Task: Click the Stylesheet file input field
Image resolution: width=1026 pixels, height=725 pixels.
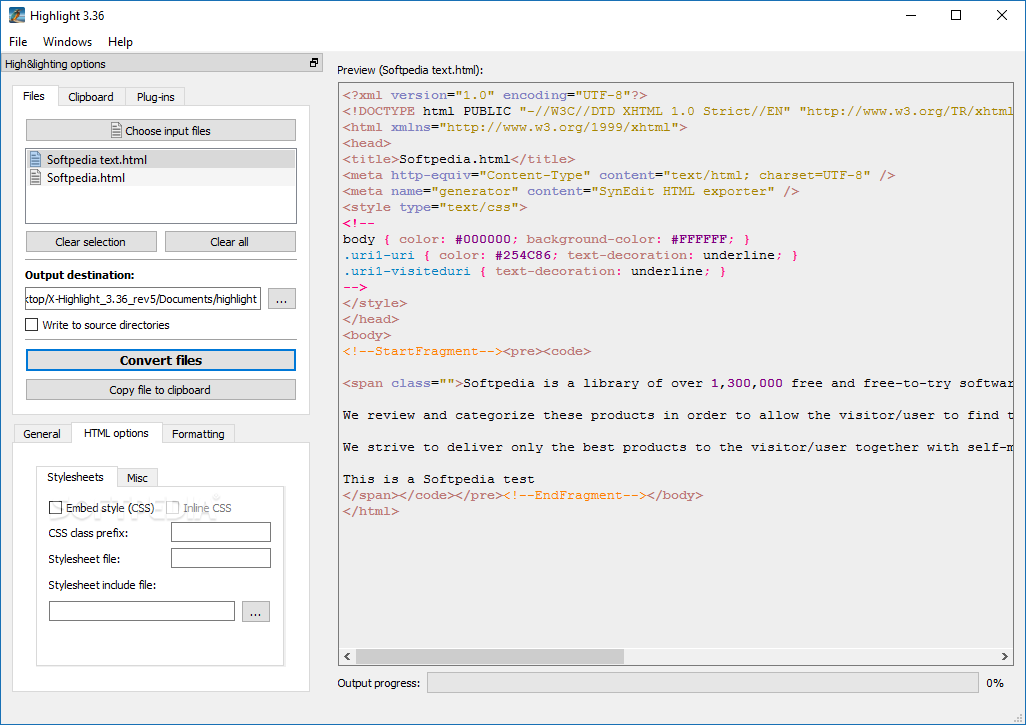Action: point(221,558)
